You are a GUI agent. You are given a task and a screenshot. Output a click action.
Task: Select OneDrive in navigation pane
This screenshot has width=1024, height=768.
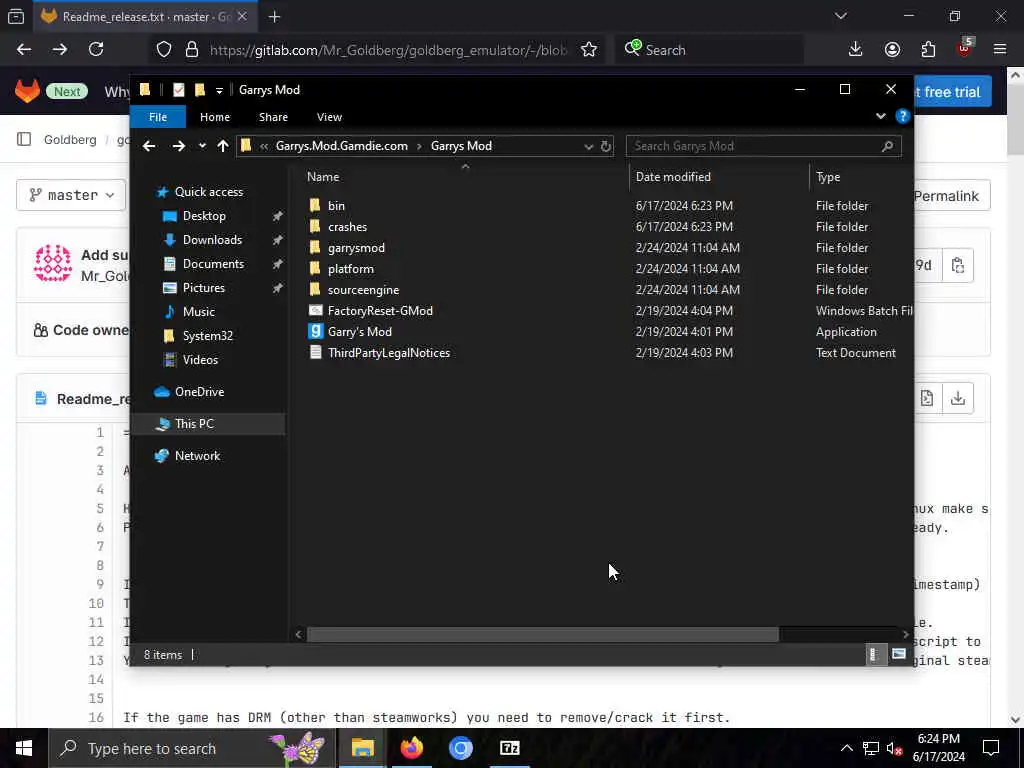pyautogui.click(x=199, y=392)
